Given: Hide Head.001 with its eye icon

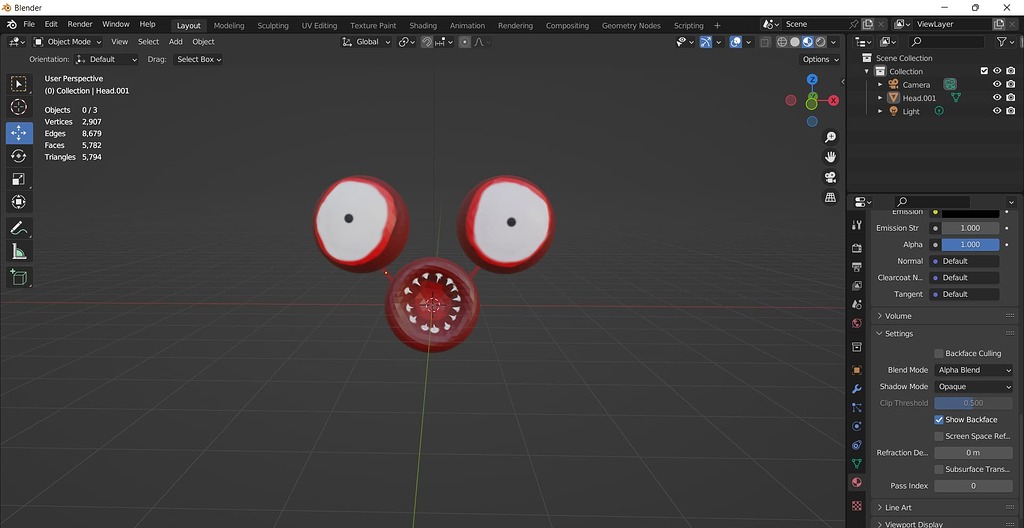Looking at the screenshot, I should coord(997,97).
